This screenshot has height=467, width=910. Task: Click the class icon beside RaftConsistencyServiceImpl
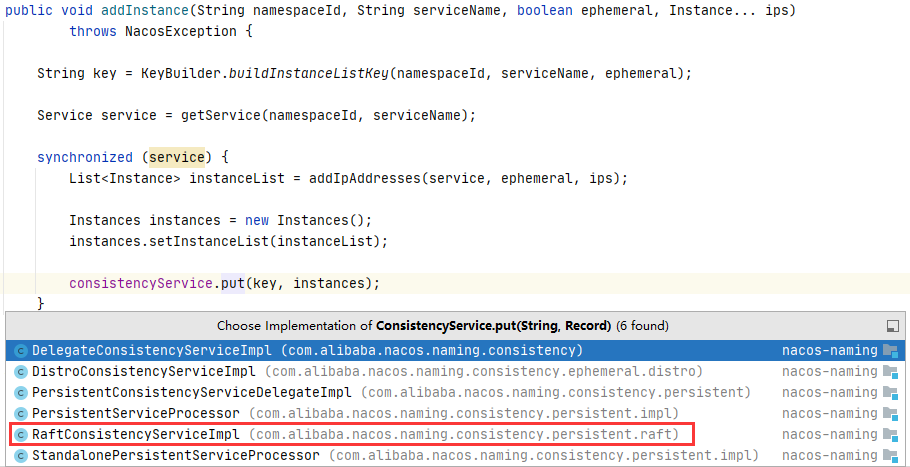[21, 434]
